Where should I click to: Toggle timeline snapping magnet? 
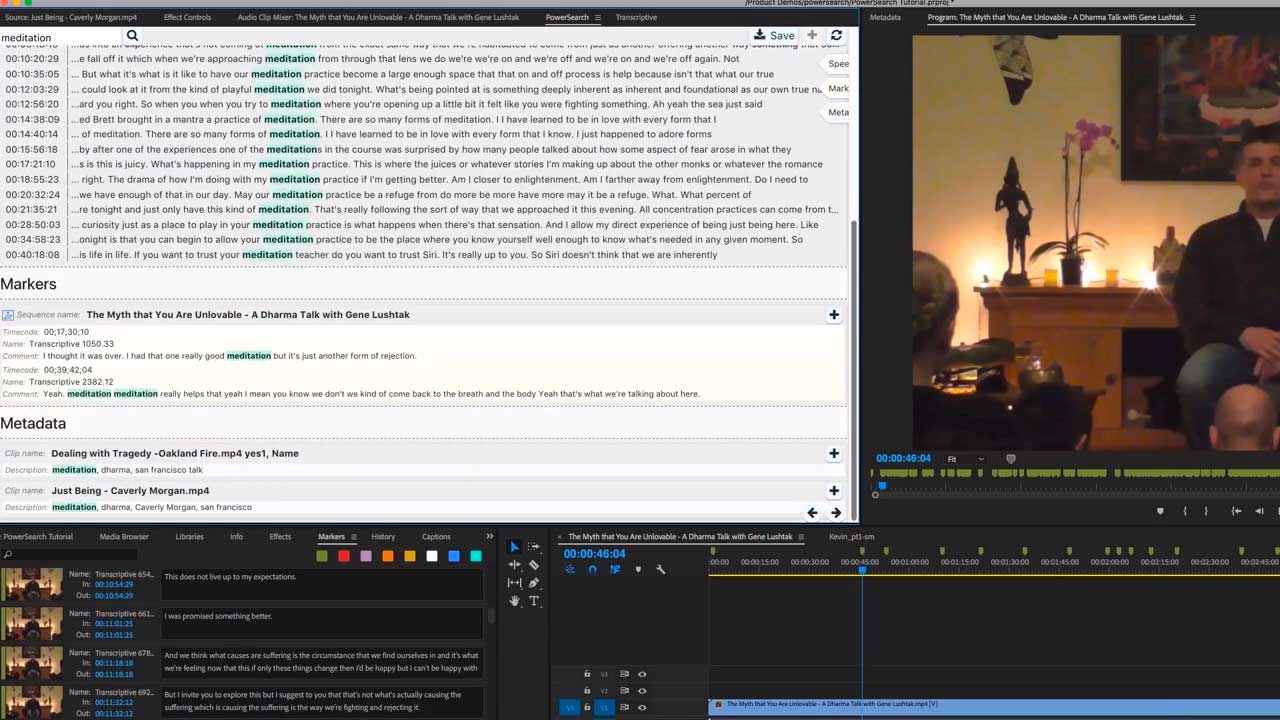[592, 570]
